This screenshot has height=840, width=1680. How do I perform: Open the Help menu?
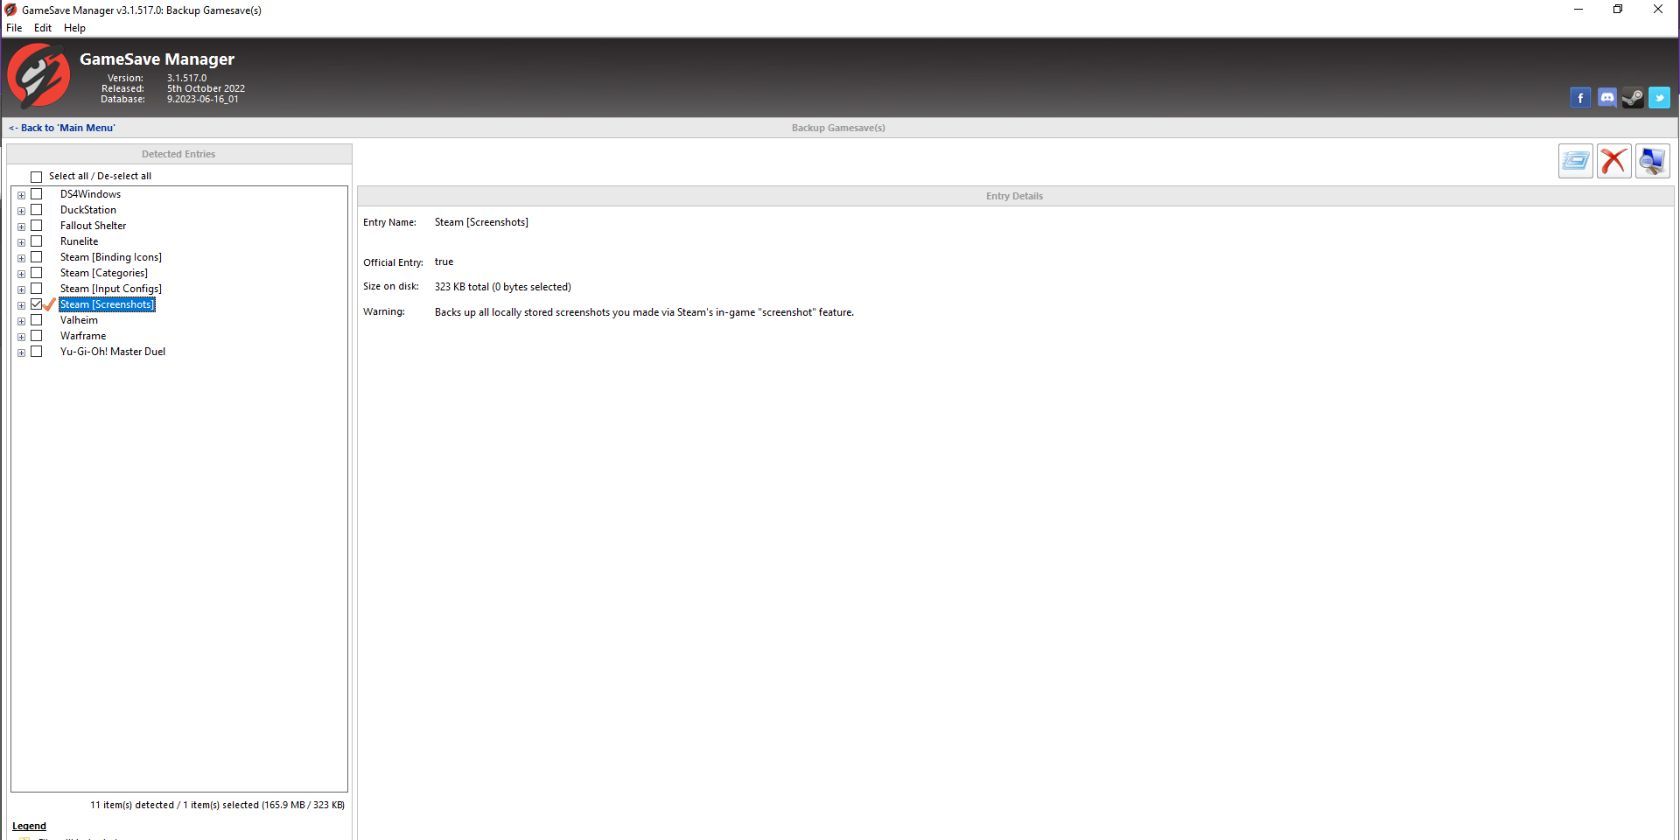(75, 28)
